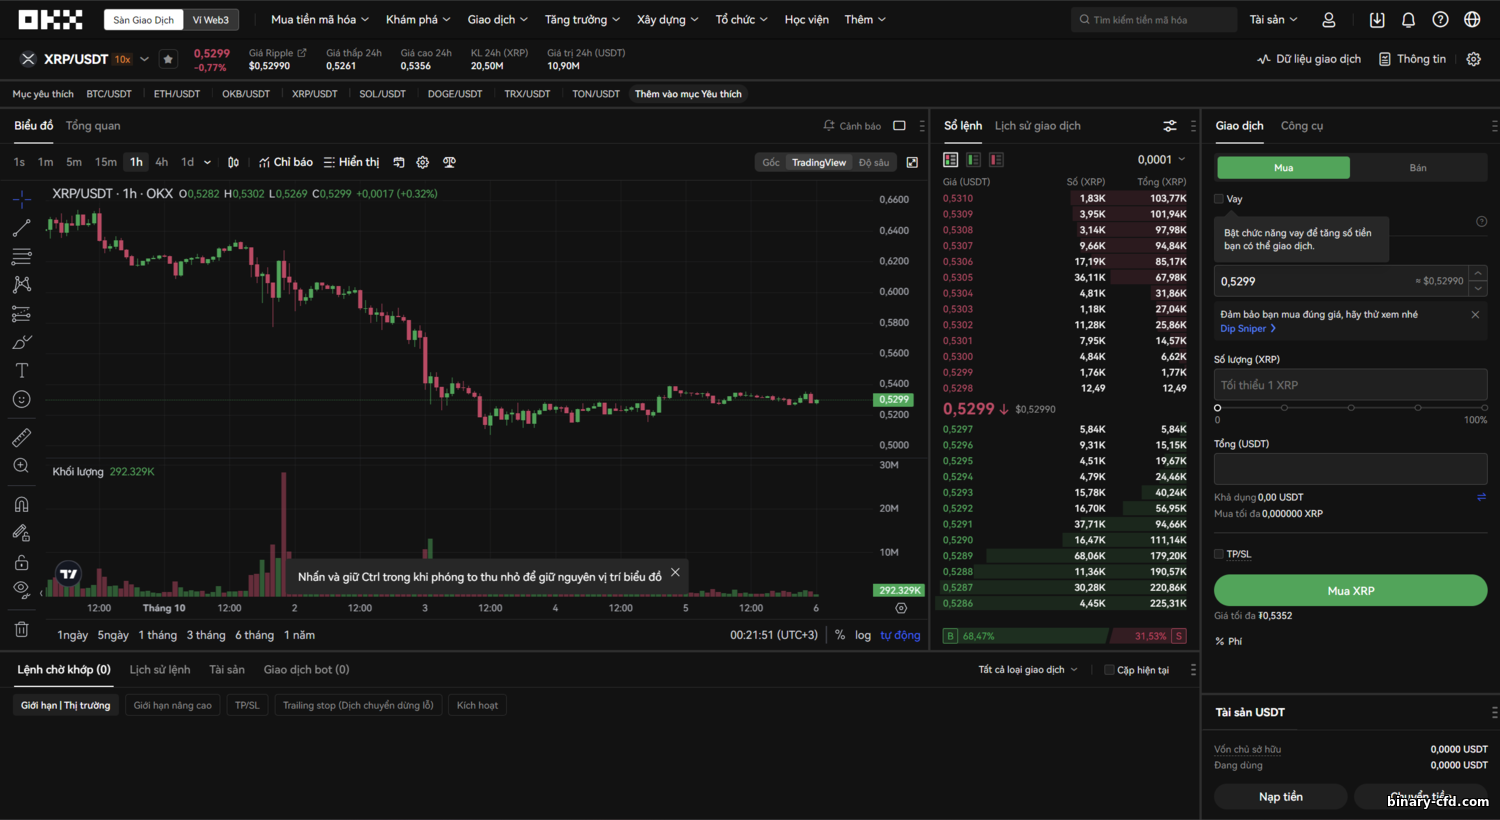Open chart settings gear icon
Viewport: 1500px width, 820px height.
[x=422, y=162]
